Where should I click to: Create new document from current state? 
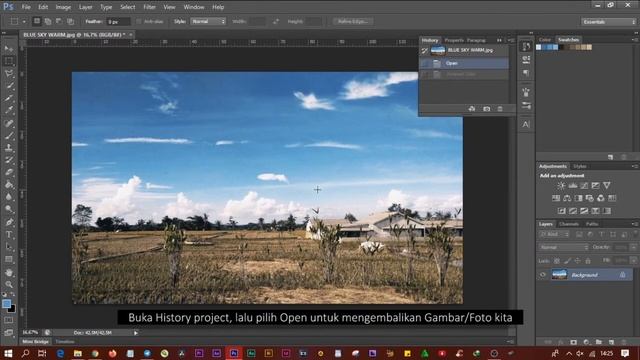(472, 109)
